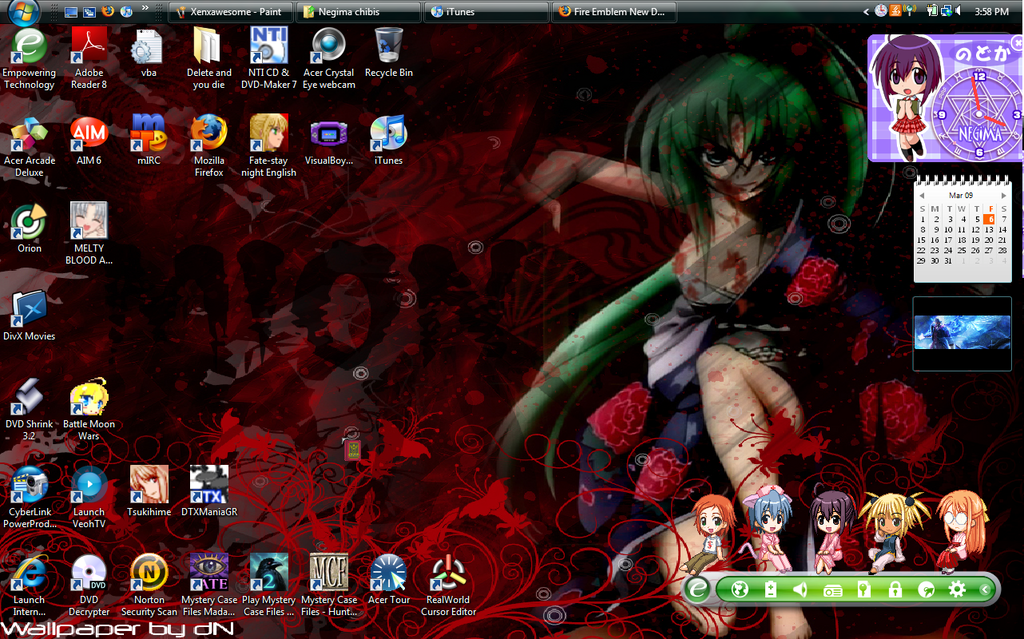Image resolution: width=1024 pixels, height=639 pixels.
Task: Switch to the Negima chibis taskbar window
Action: pyautogui.click(x=359, y=12)
